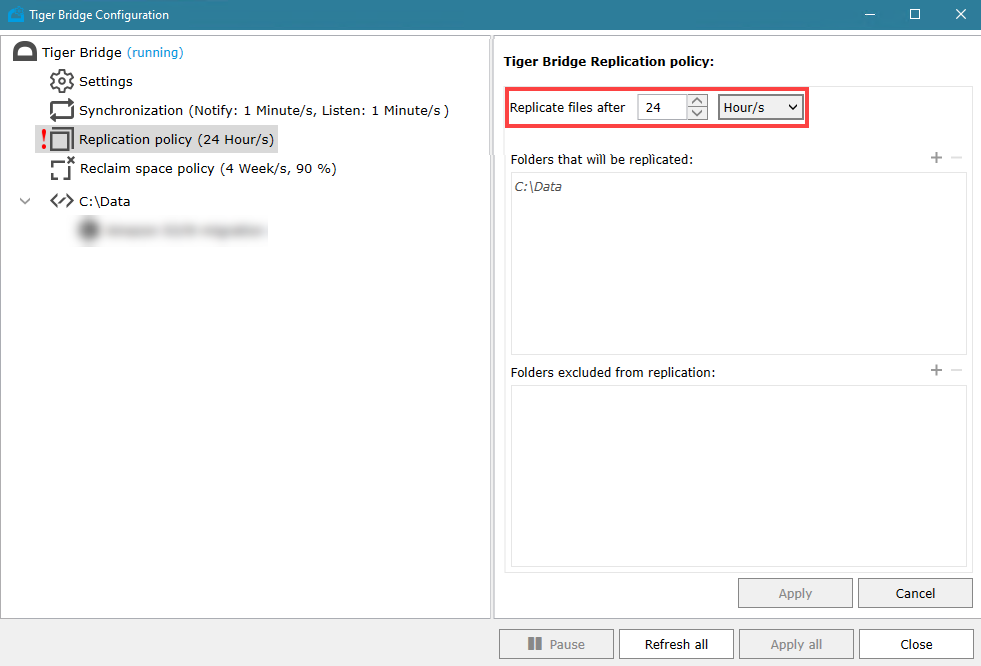Refresh all Tiger Bridge settings
Image resolution: width=981 pixels, height=666 pixels.
coord(676,643)
